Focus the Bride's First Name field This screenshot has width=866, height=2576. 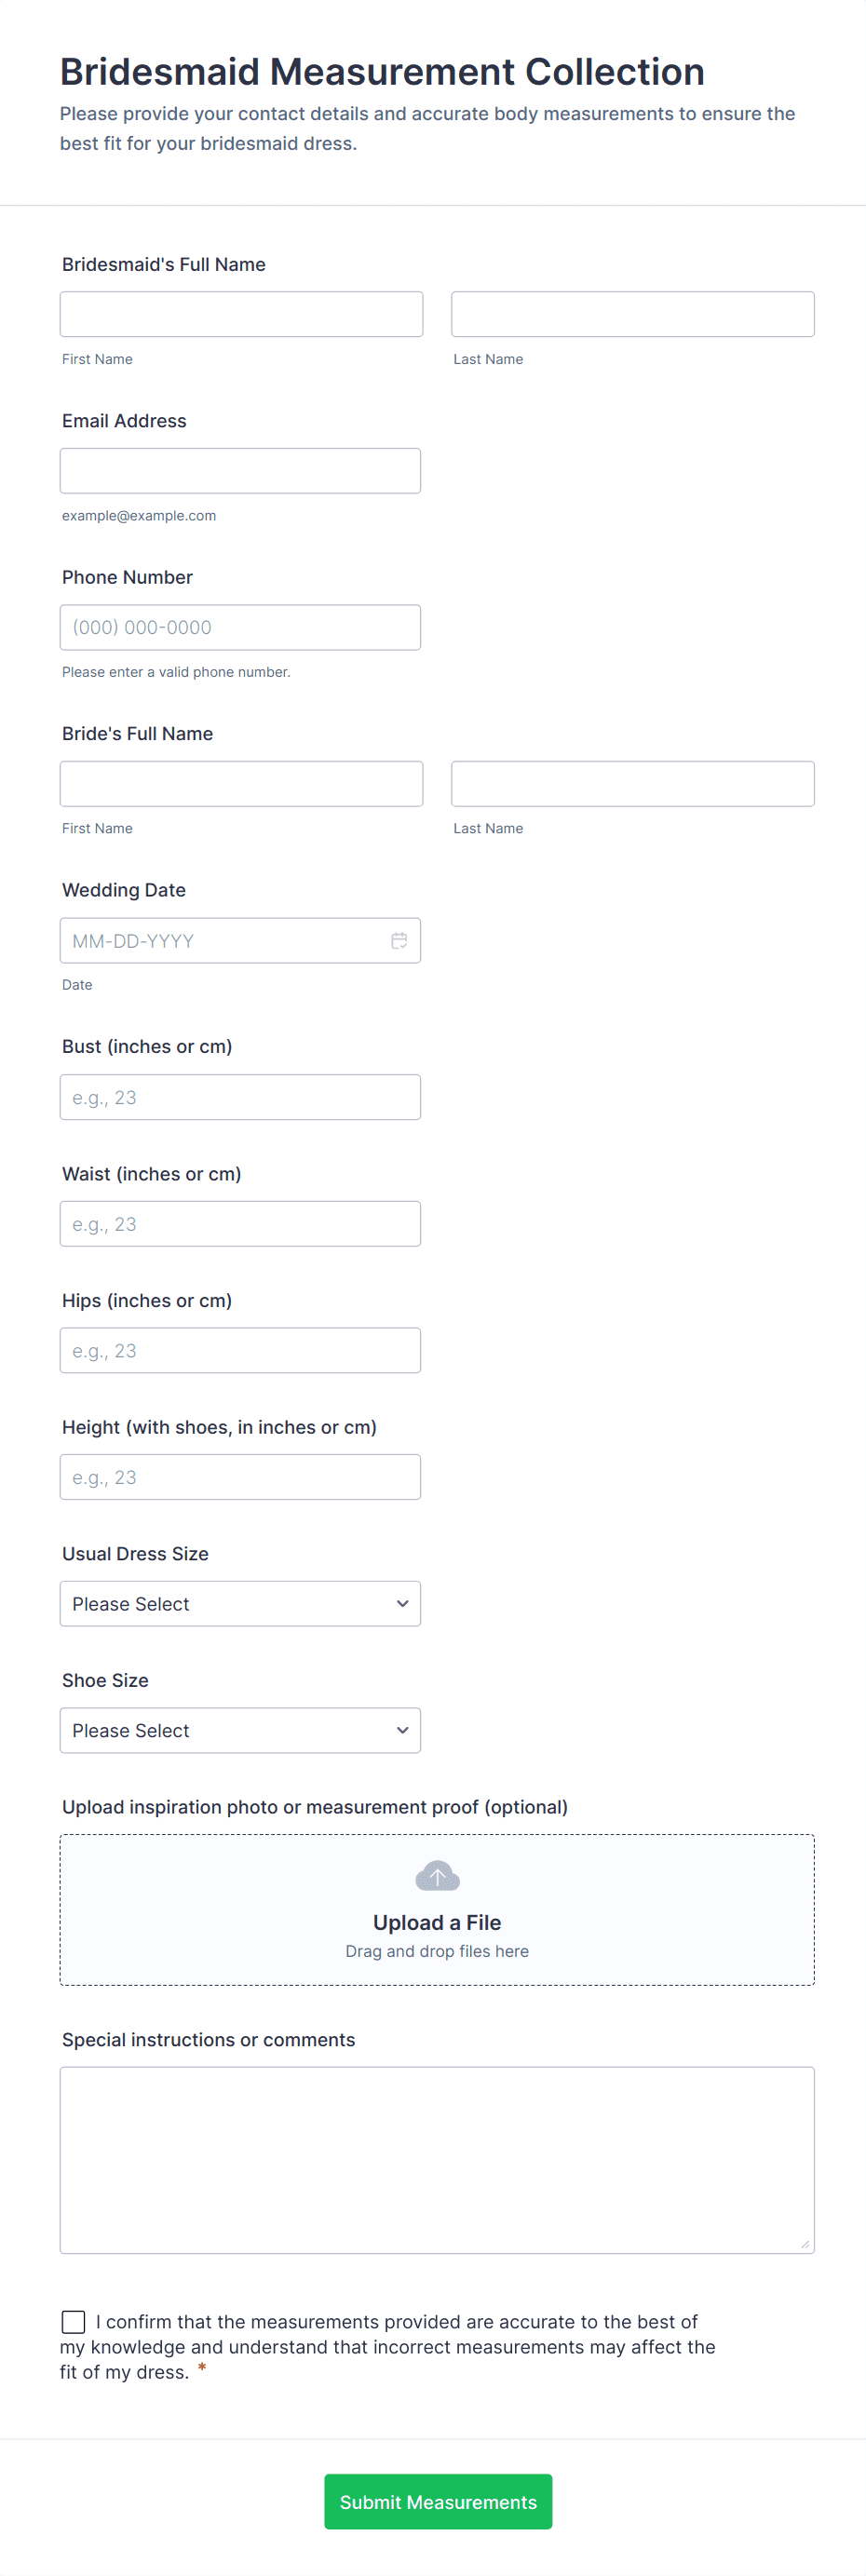(x=241, y=784)
